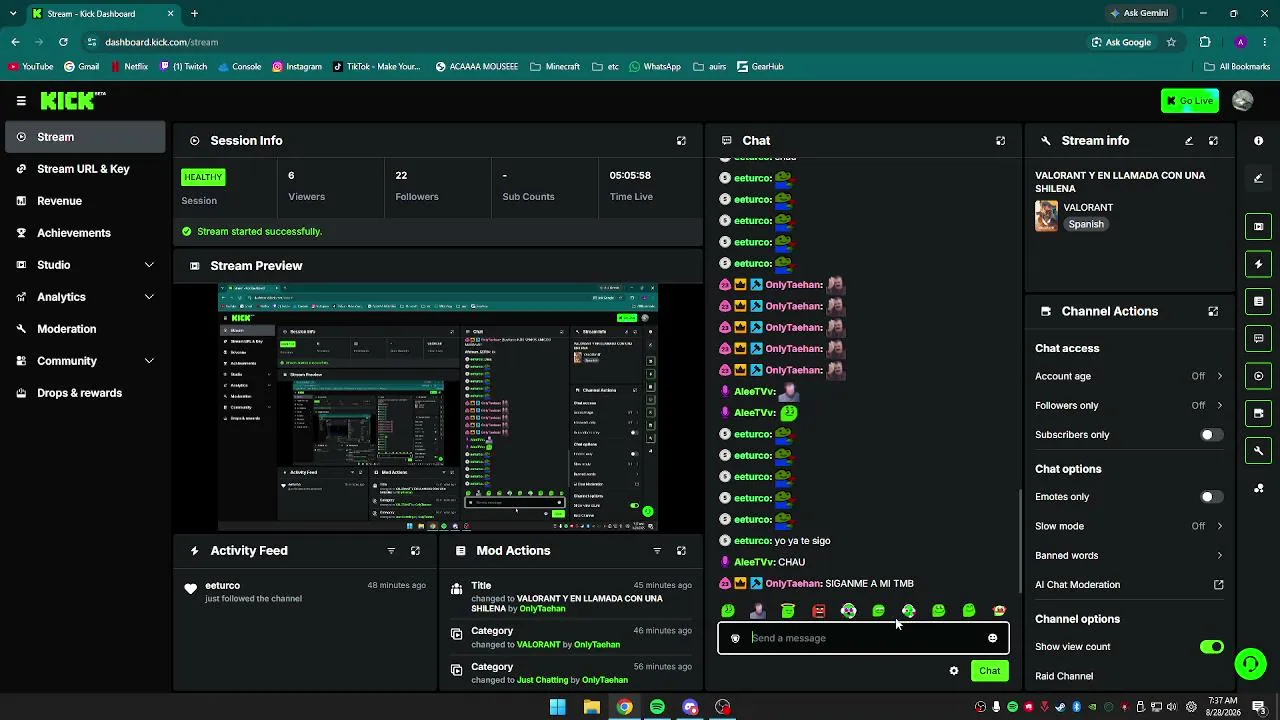This screenshot has width=1280, height=720.
Task: Open Banned words settings
Action: [1129, 555]
